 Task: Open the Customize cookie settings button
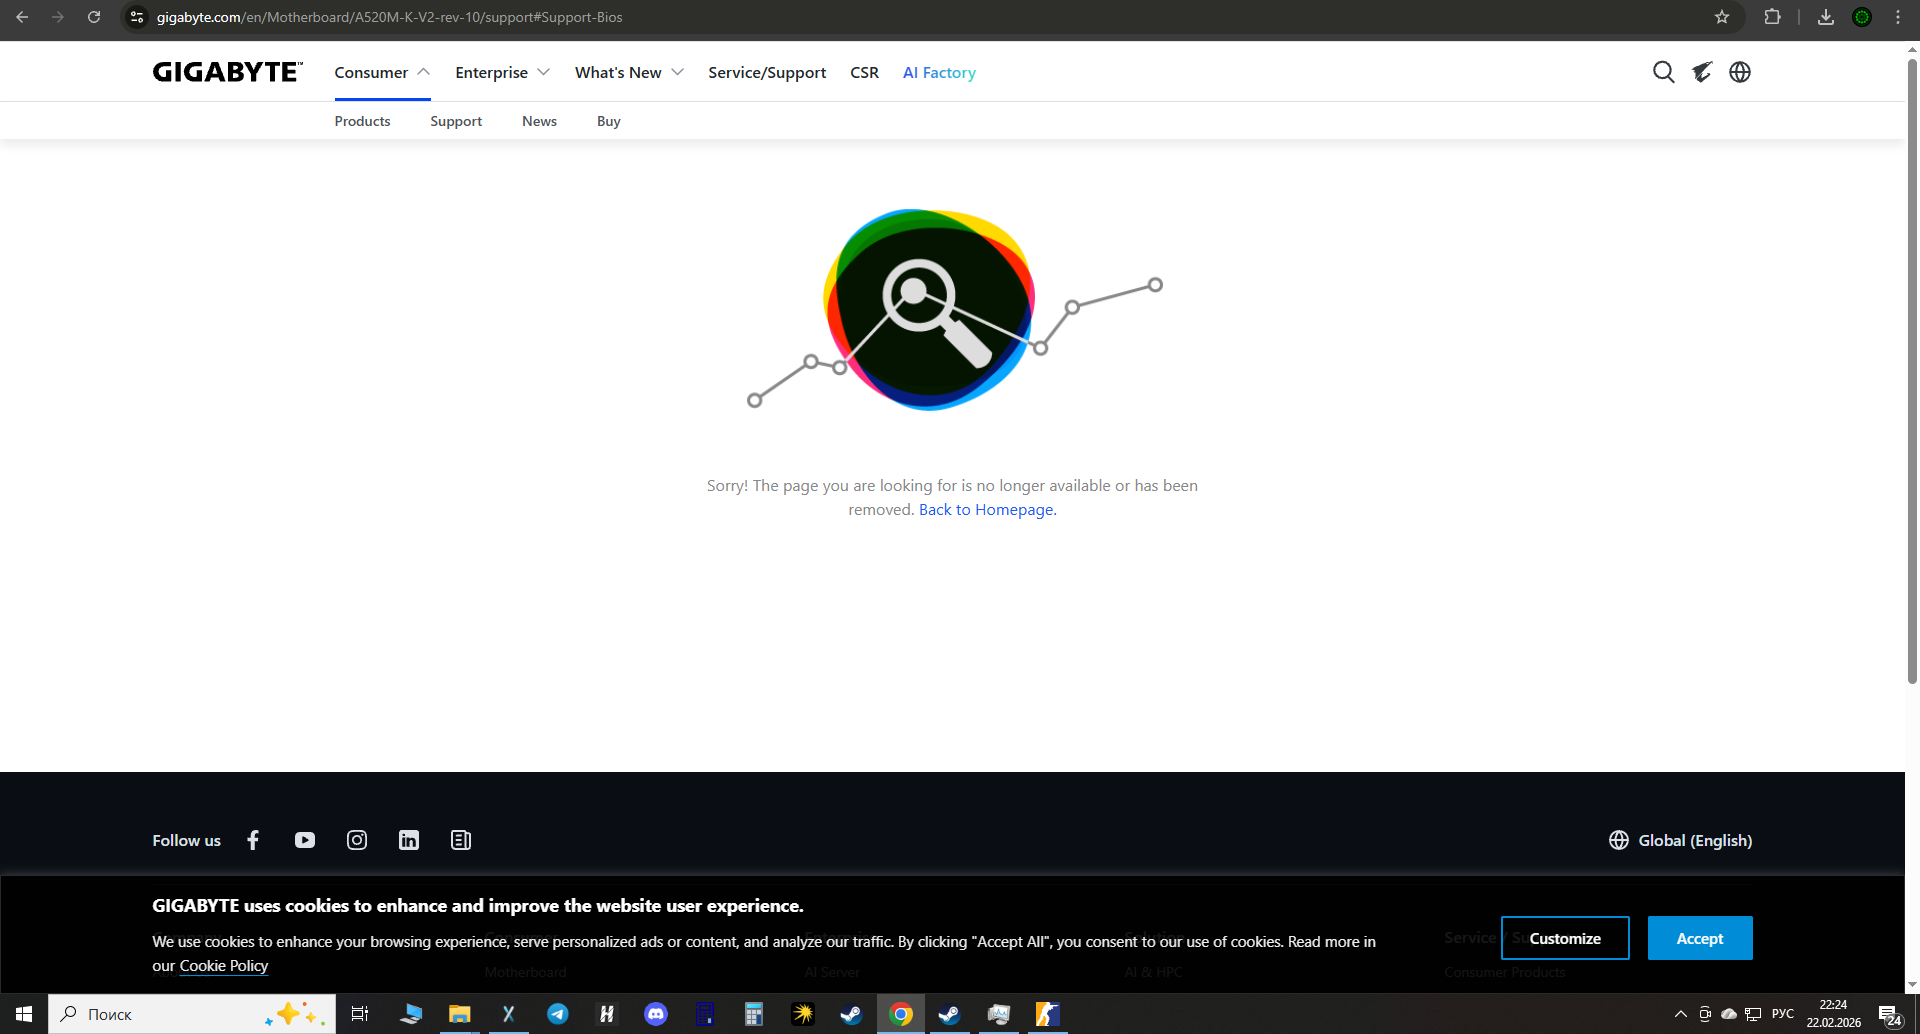coord(1565,938)
